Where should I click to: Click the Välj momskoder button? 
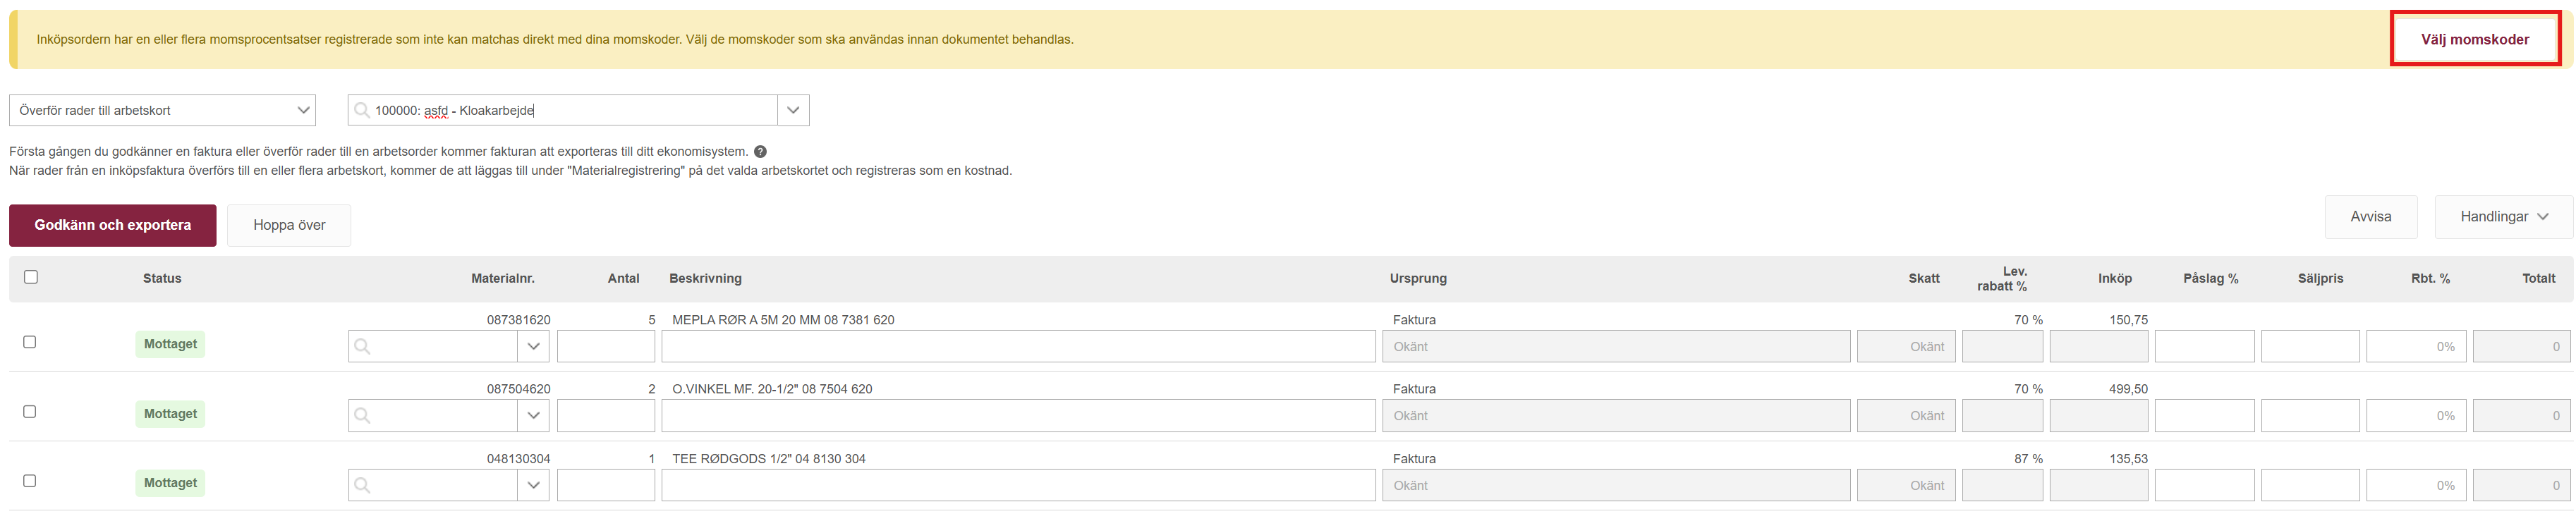click(2474, 39)
